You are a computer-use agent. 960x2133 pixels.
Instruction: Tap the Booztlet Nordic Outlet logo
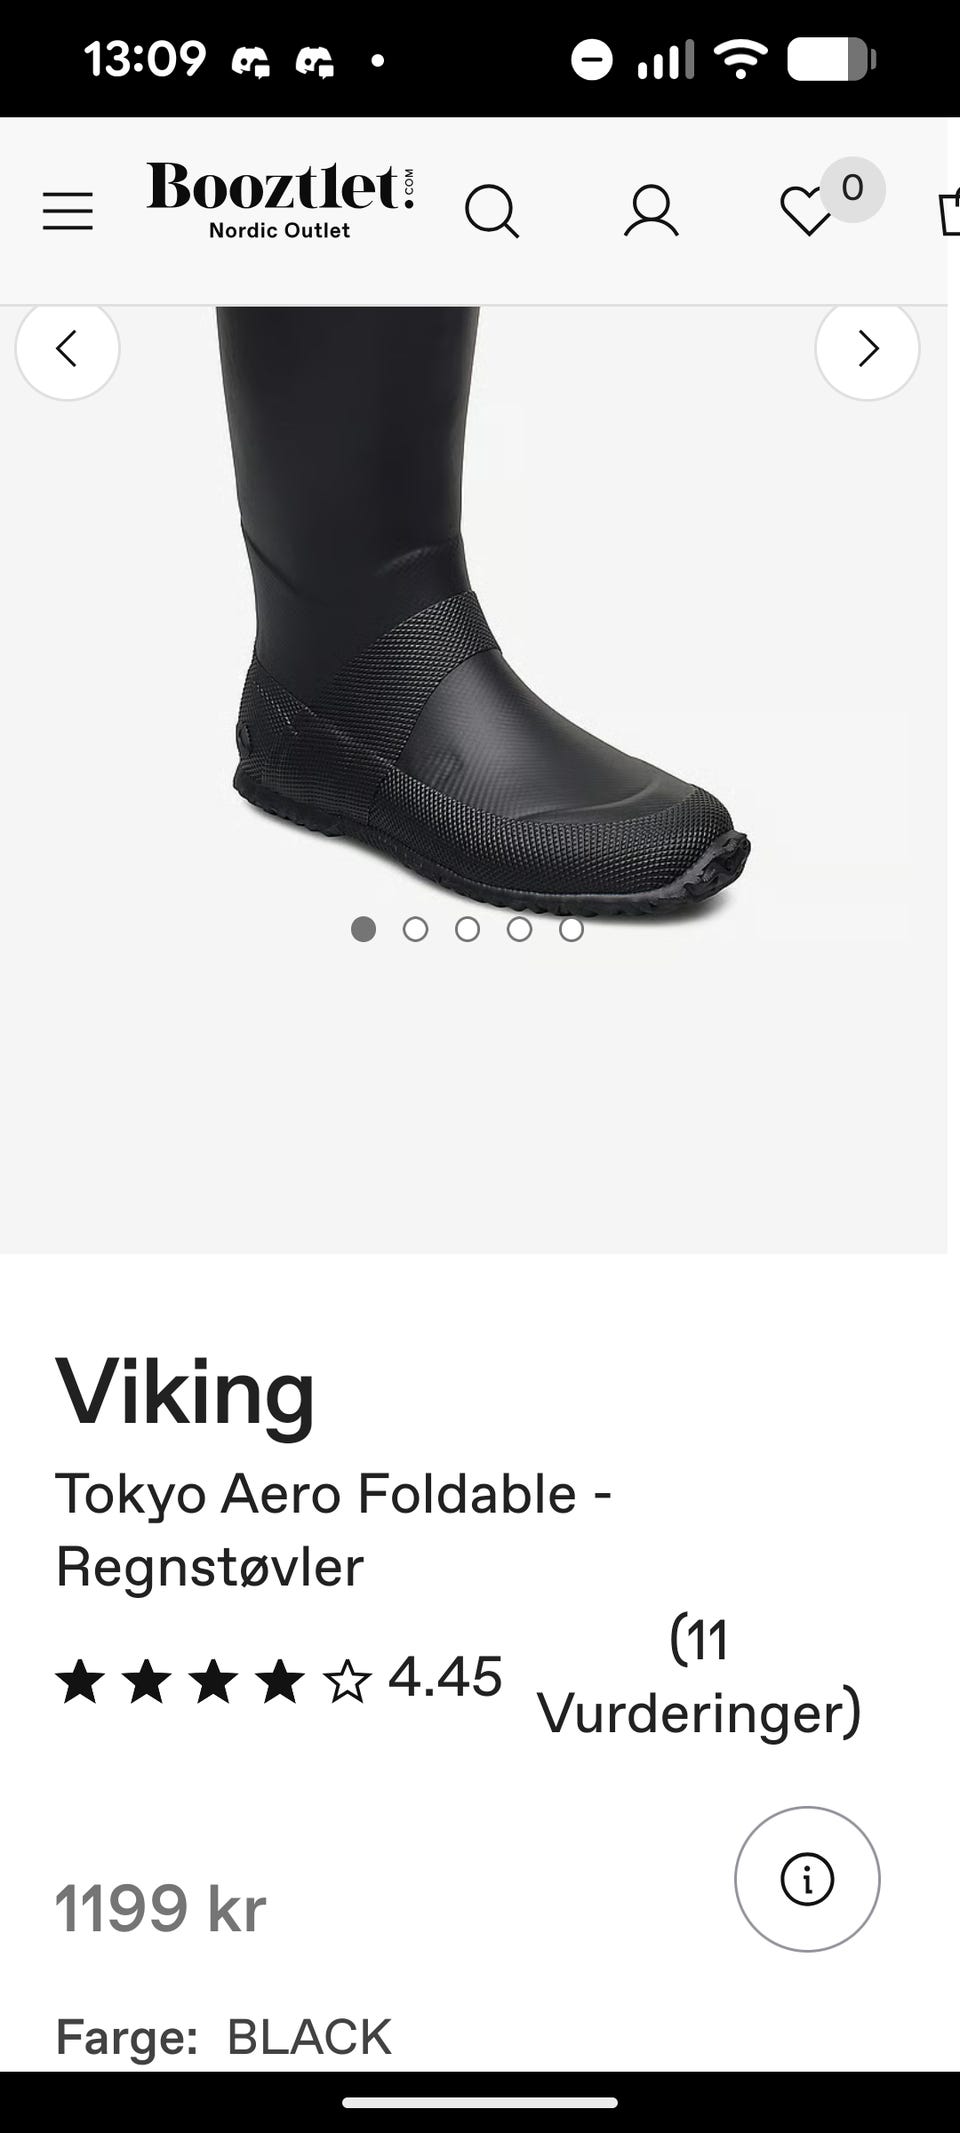coord(280,200)
